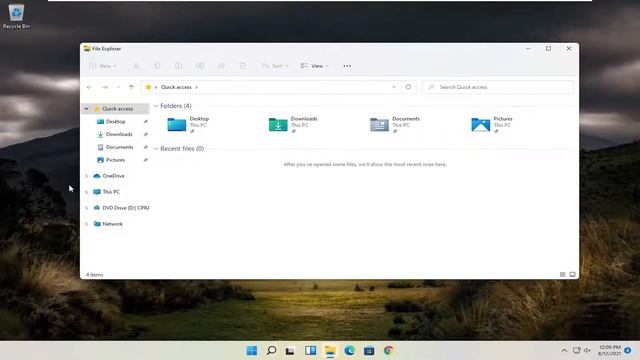Open the See more ellipsis menu
This screenshot has width=640, height=360.
[x=347, y=66]
